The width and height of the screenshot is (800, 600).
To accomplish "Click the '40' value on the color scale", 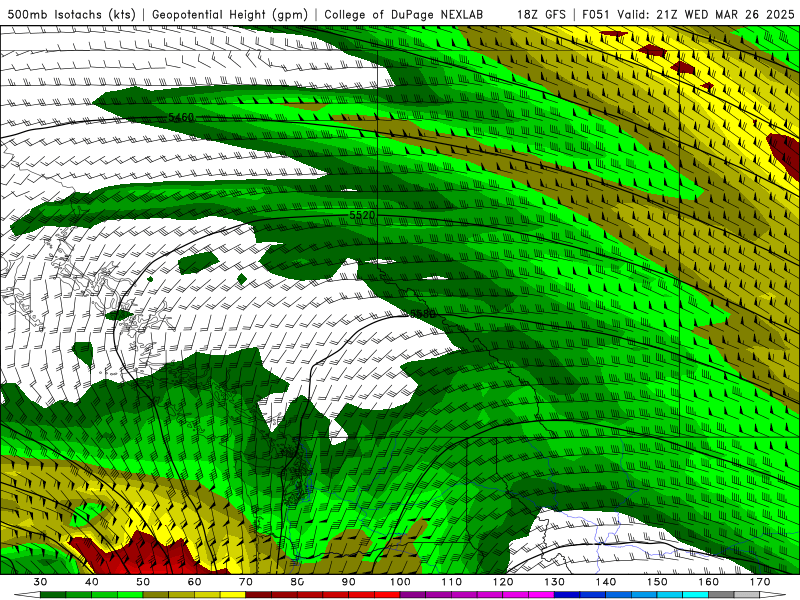I will (92, 582).
